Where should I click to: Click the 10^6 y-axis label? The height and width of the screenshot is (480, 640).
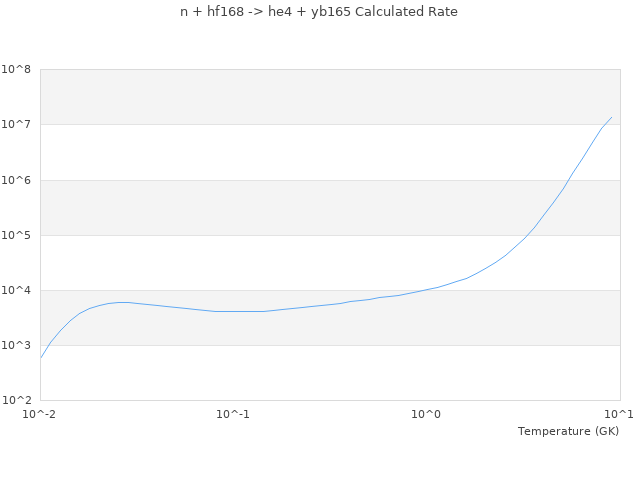pyautogui.click(x=16, y=180)
